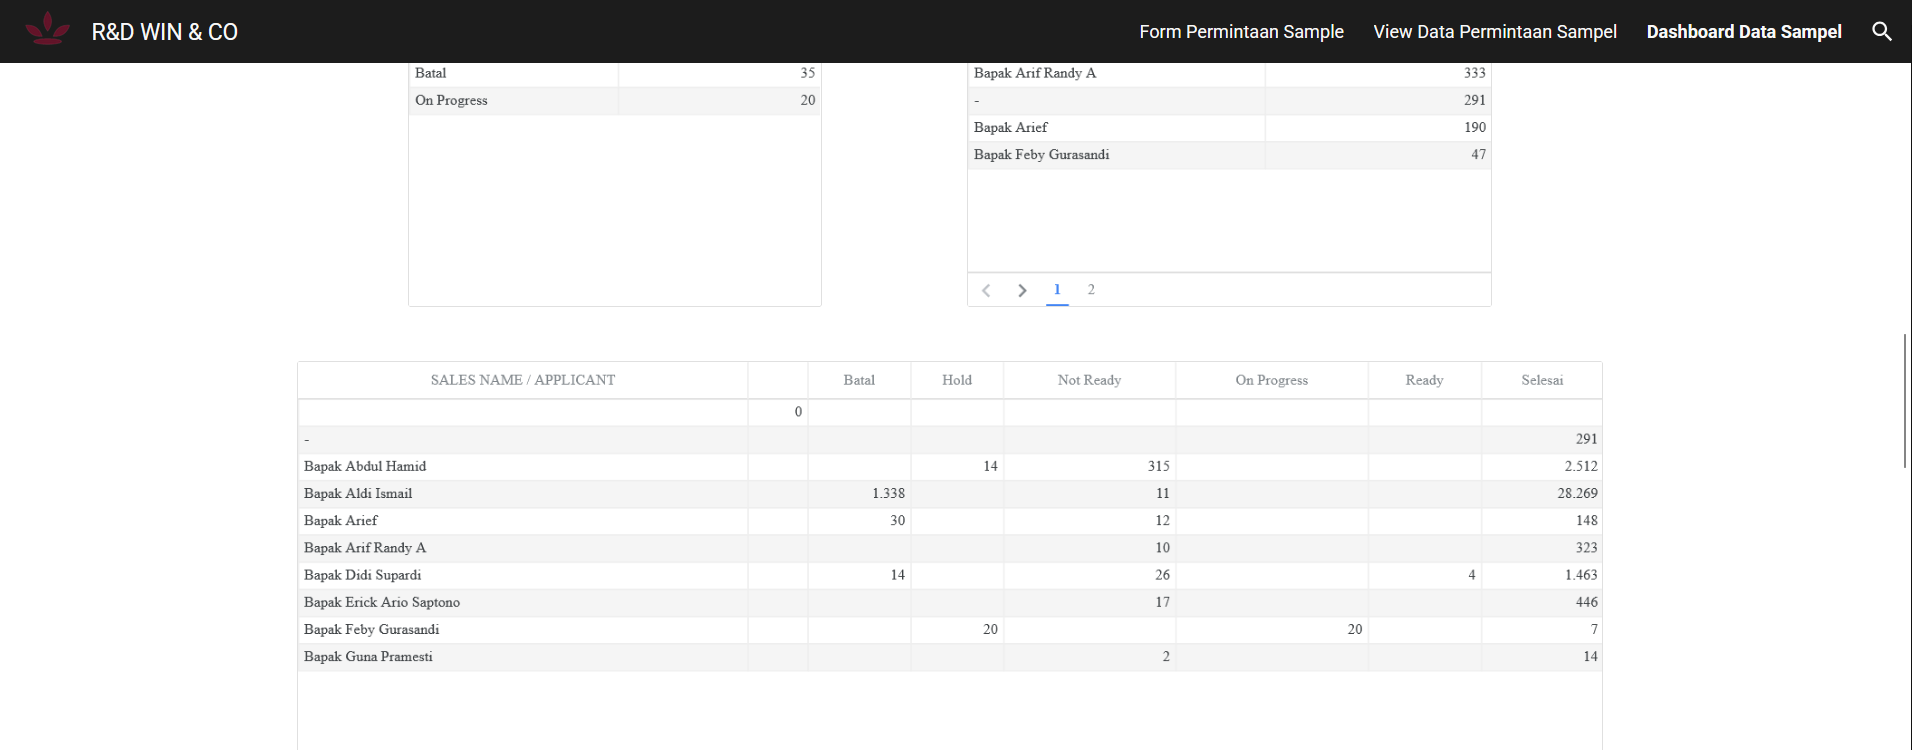This screenshot has width=1912, height=750.
Task: Select Dashboard Data Sampel menu item
Action: click(1743, 32)
